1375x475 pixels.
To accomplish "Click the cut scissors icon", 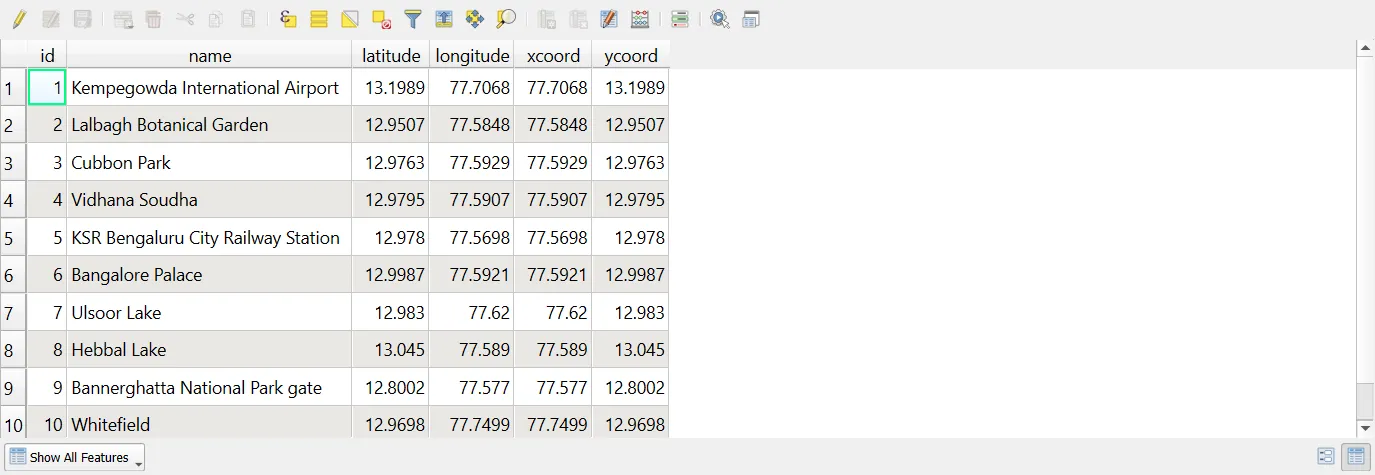I will (185, 19).
